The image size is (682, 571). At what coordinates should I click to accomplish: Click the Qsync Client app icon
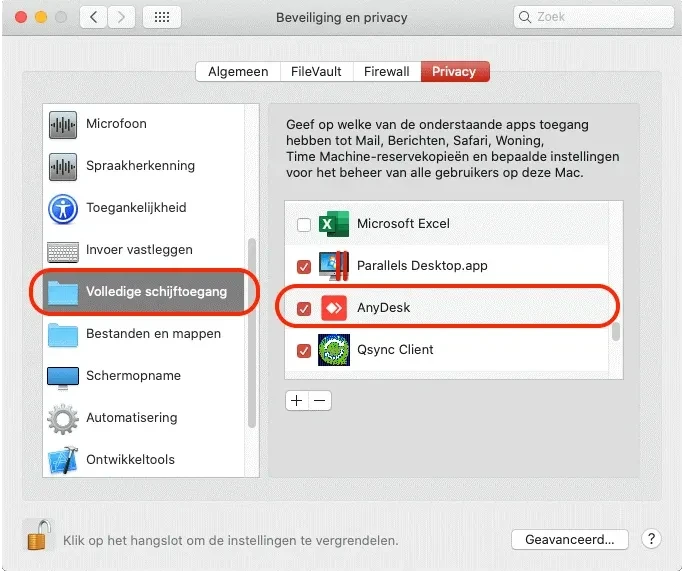334,350
